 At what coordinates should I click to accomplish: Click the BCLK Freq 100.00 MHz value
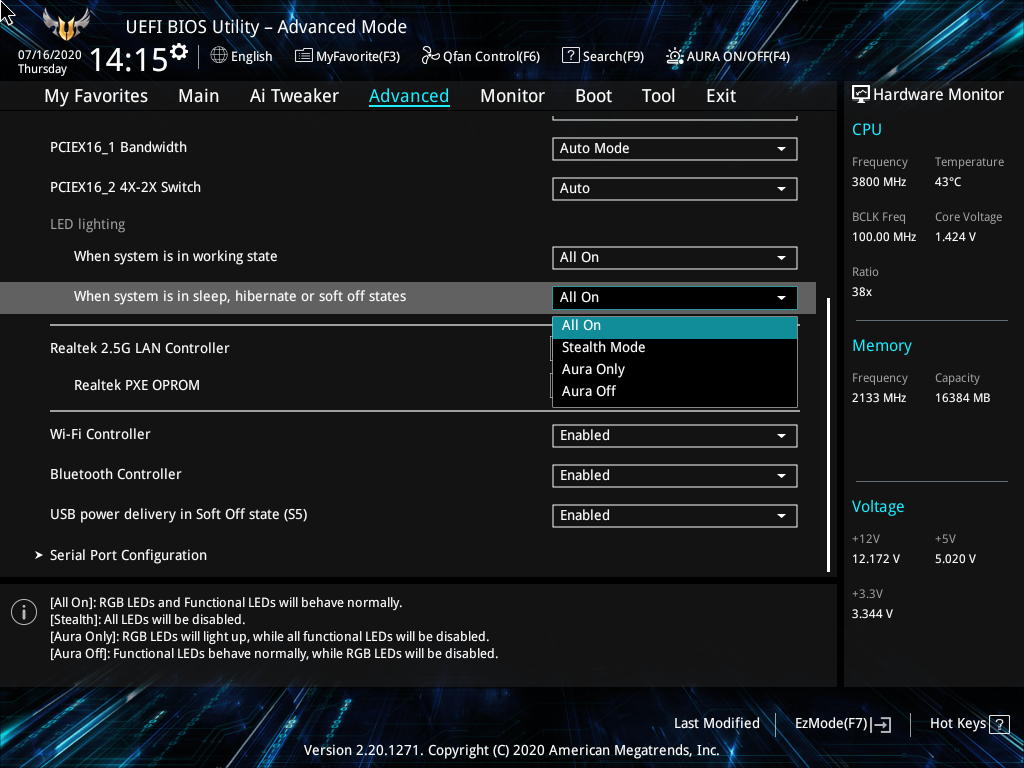(884, 237)
